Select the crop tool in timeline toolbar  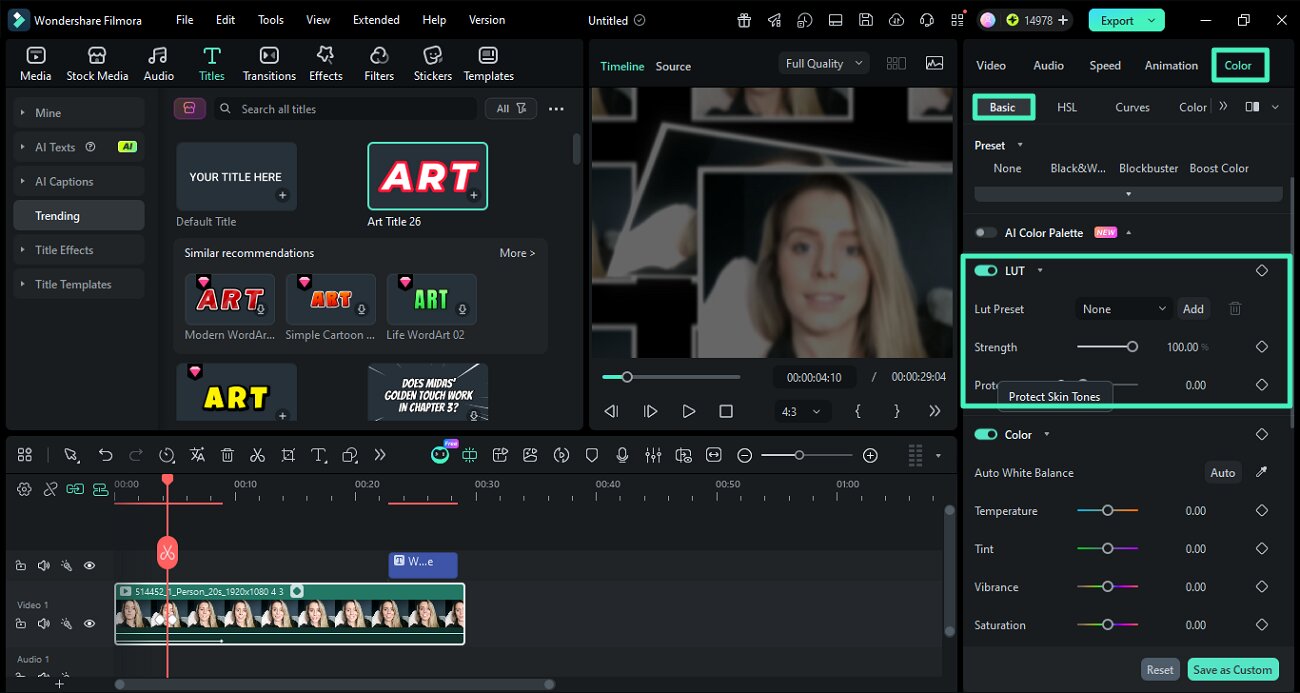click(x=288, y=455)
